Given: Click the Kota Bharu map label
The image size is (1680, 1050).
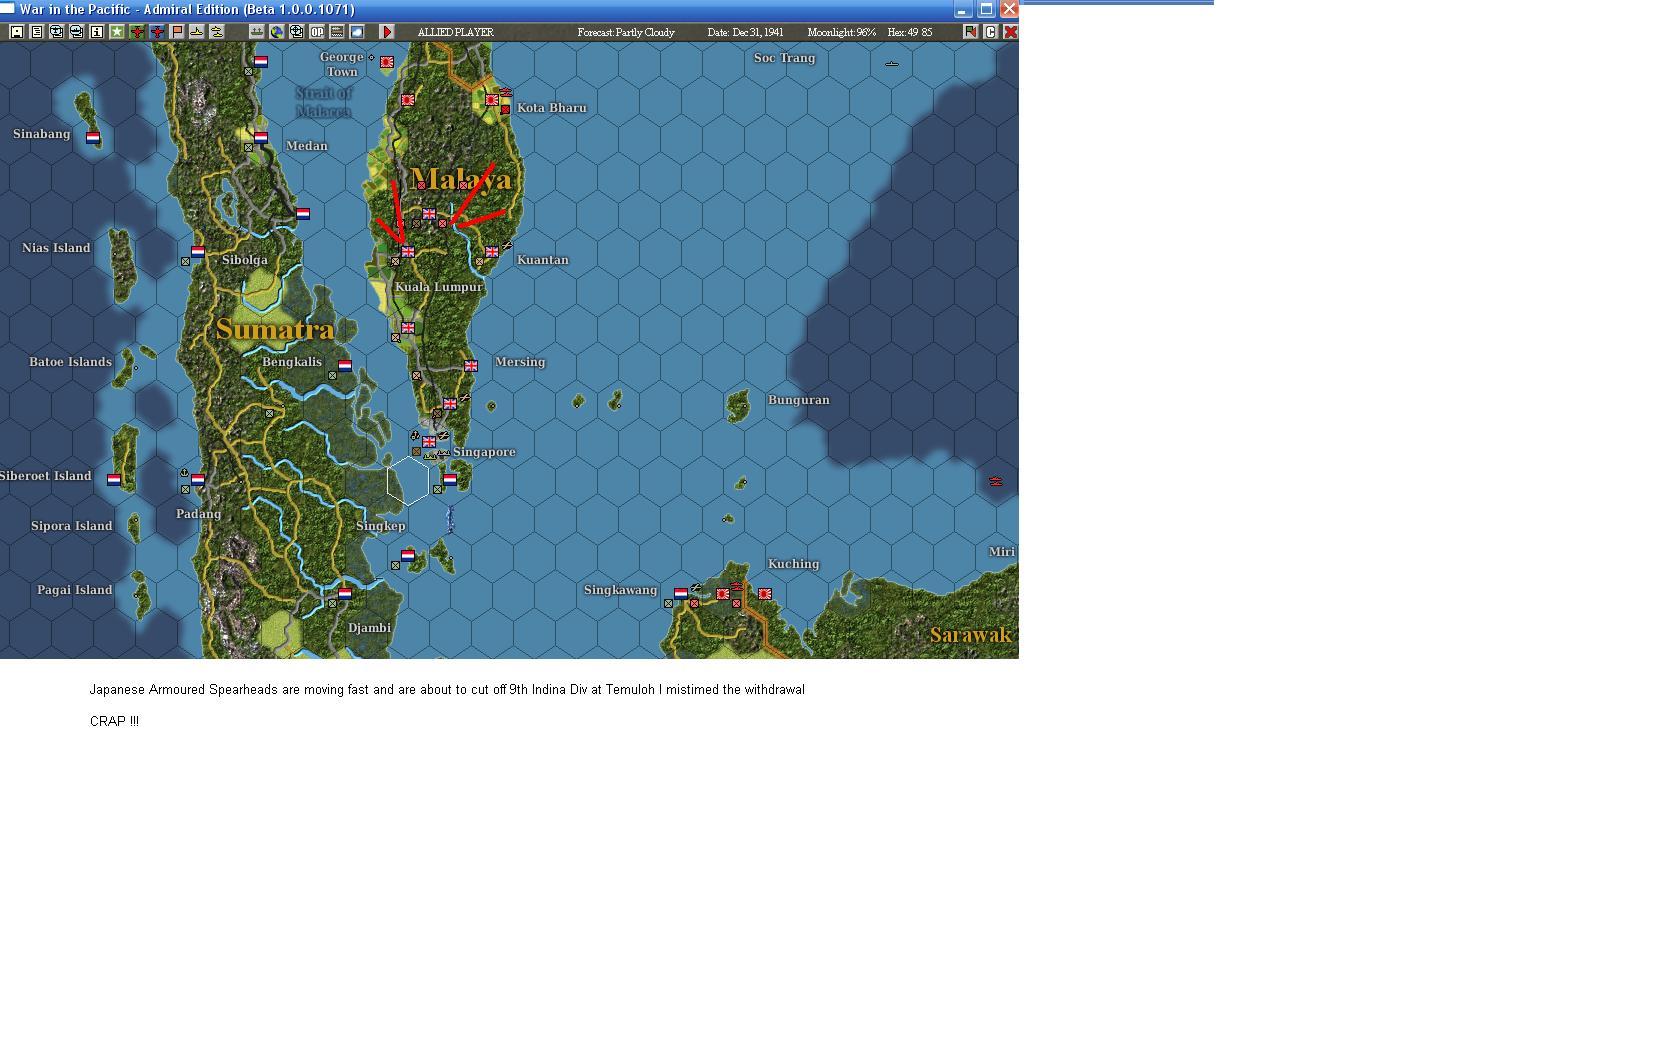Looking at the screenshot, I should pyautogui.click(x=552, y=108).
